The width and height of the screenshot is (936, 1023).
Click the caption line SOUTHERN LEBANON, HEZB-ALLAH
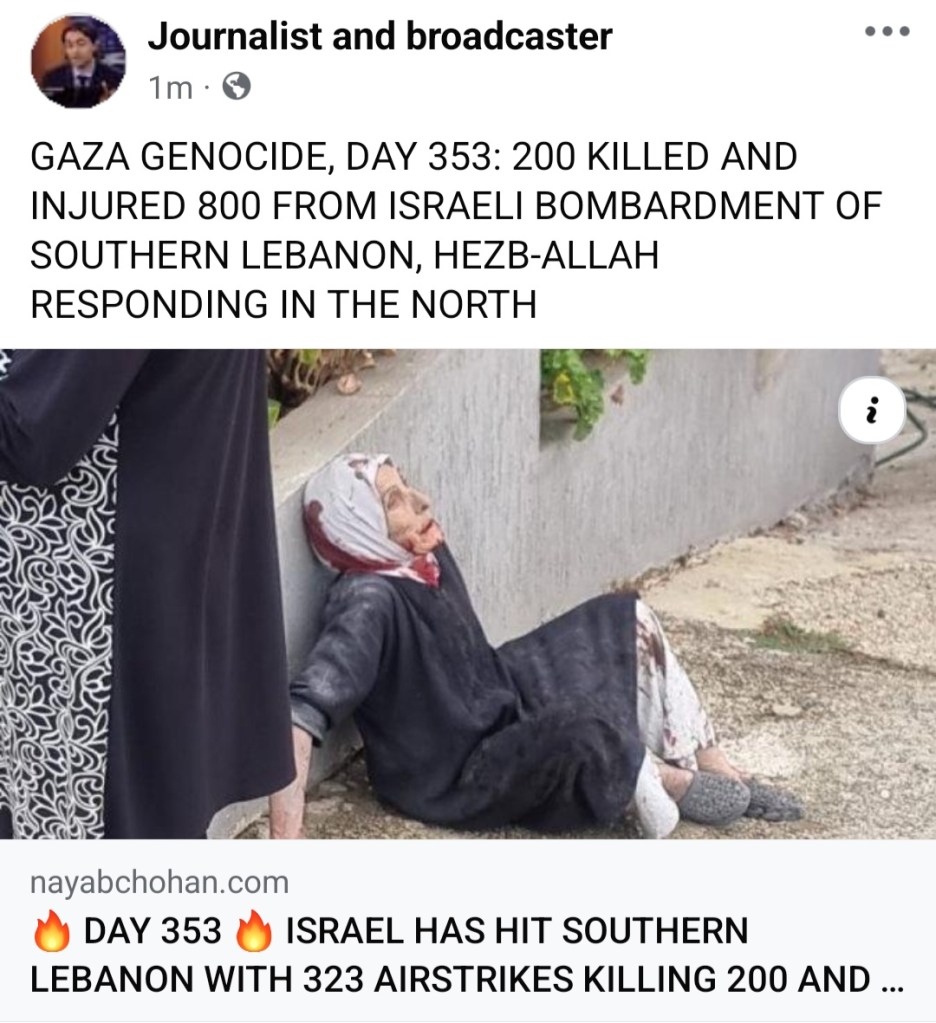pos(344,254)
